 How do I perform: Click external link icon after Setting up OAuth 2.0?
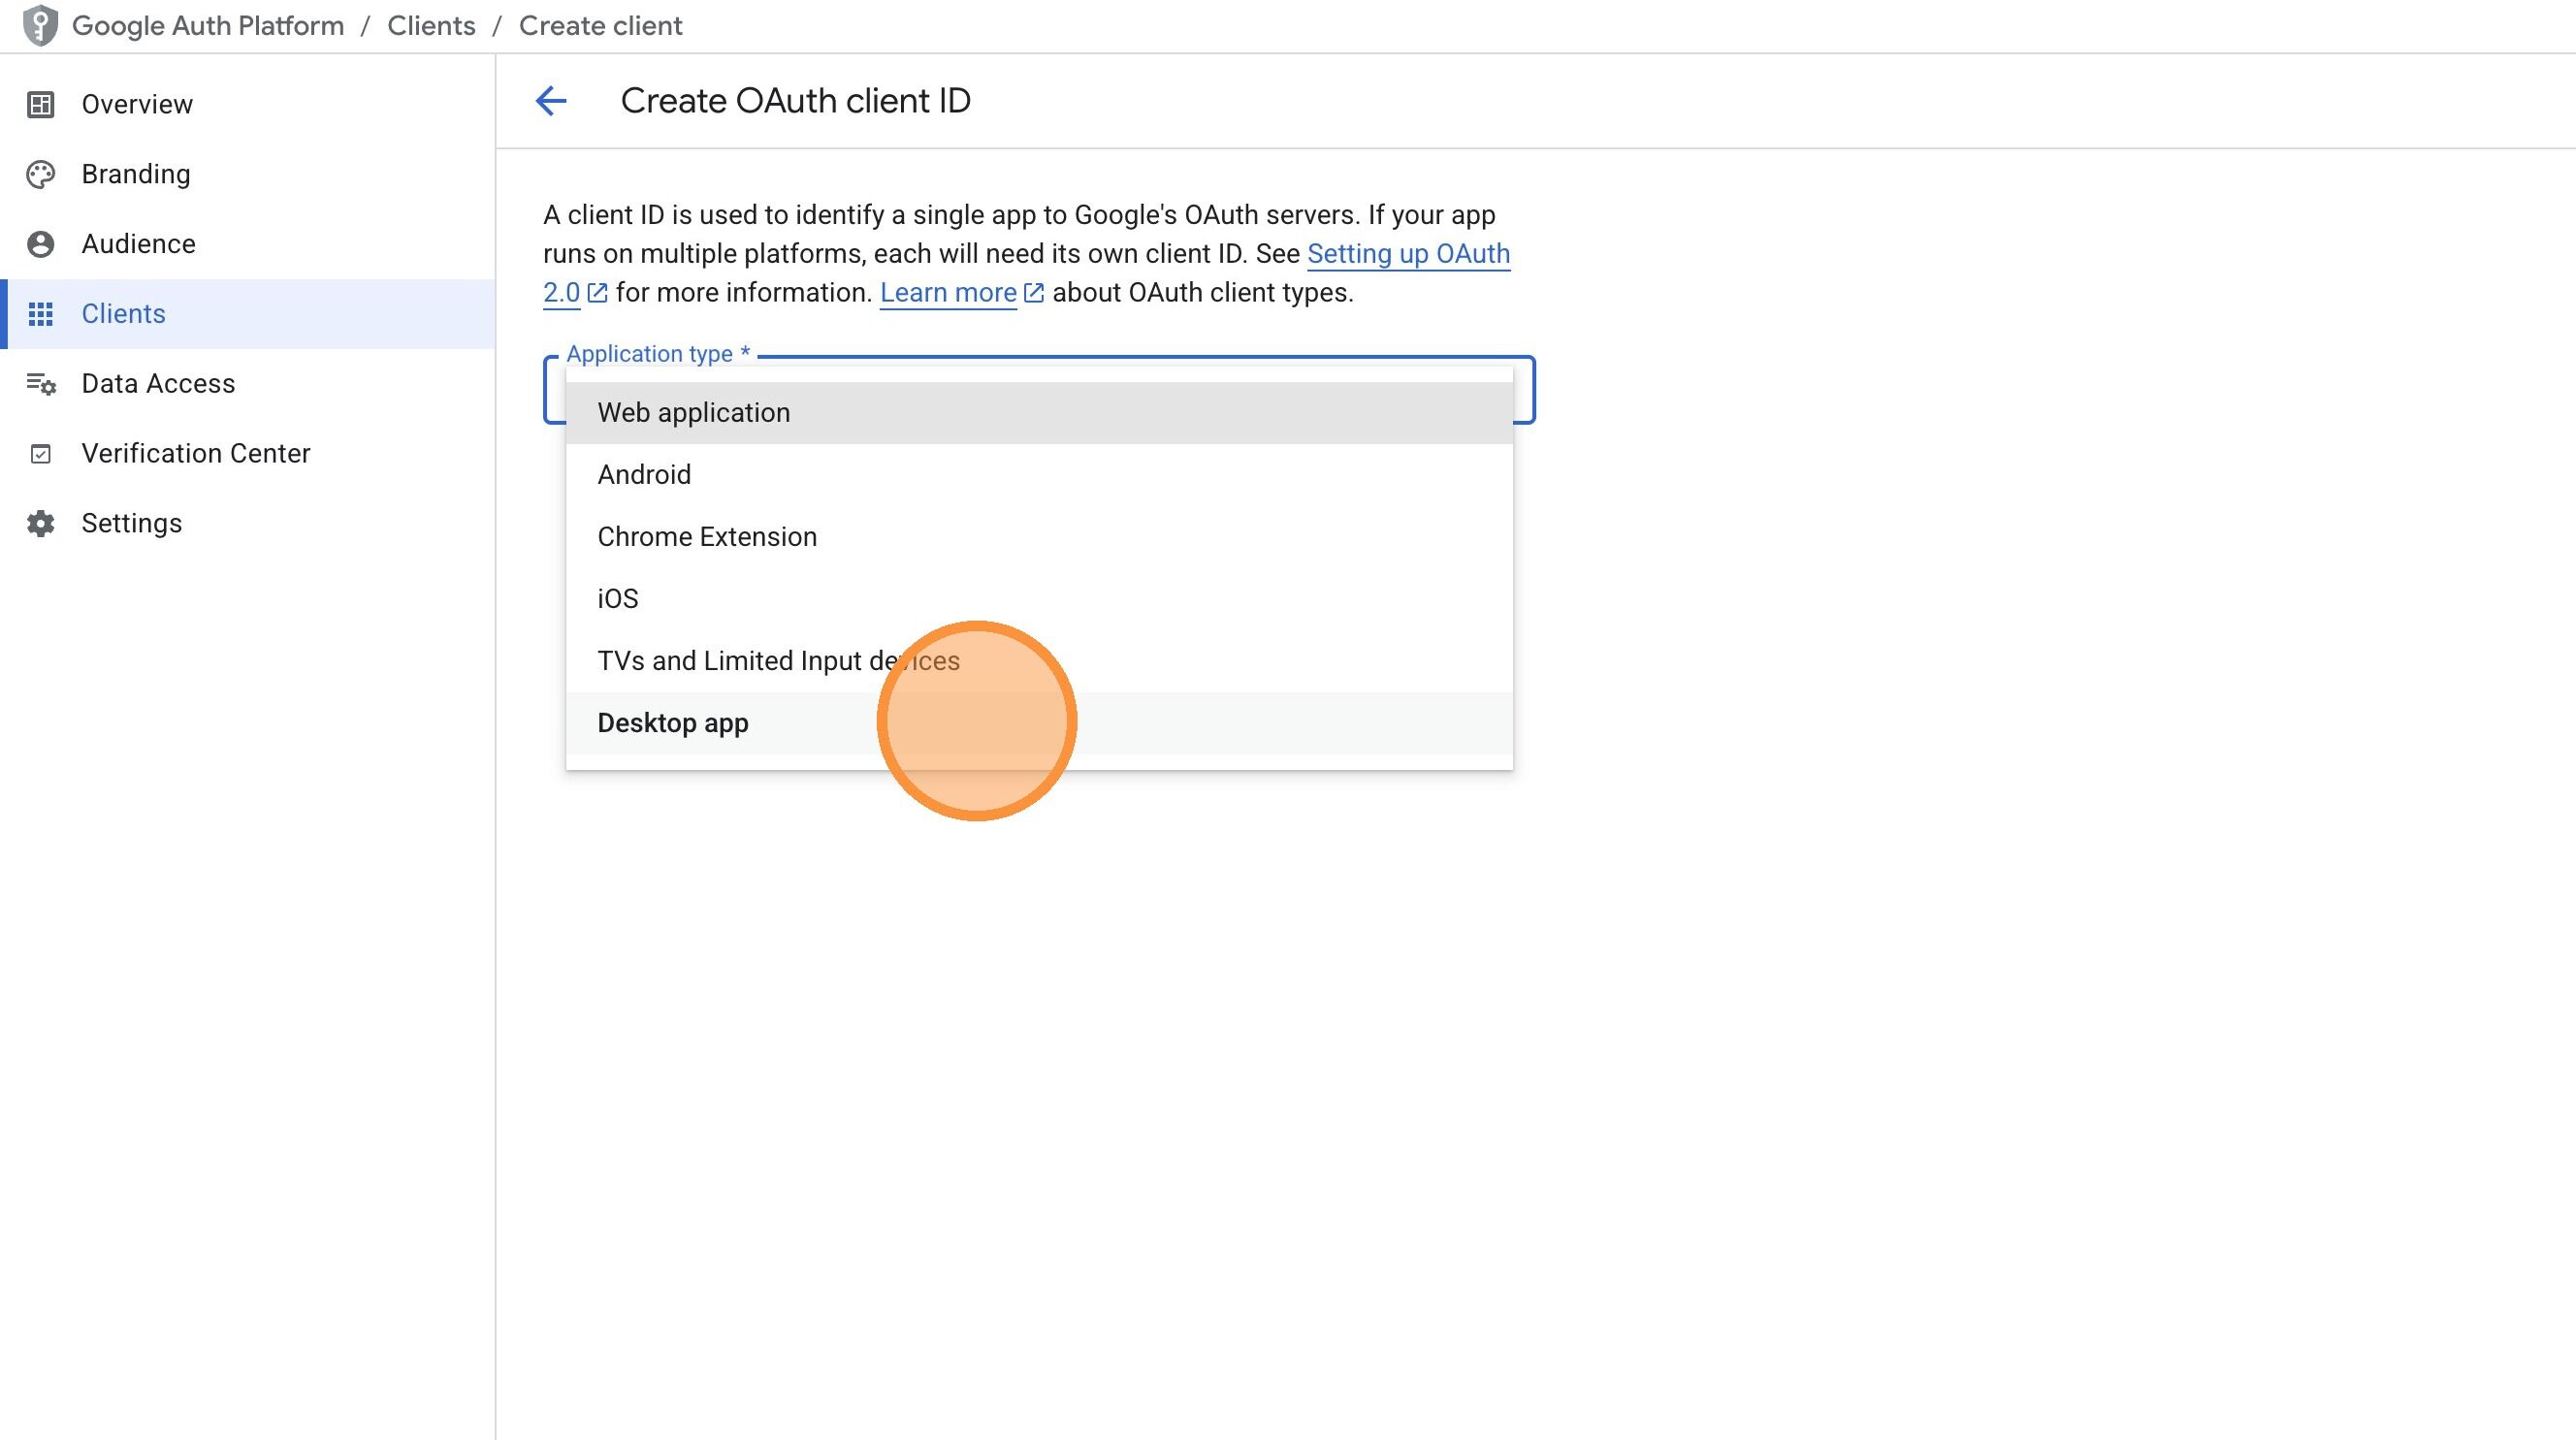[x=596, y=293]
